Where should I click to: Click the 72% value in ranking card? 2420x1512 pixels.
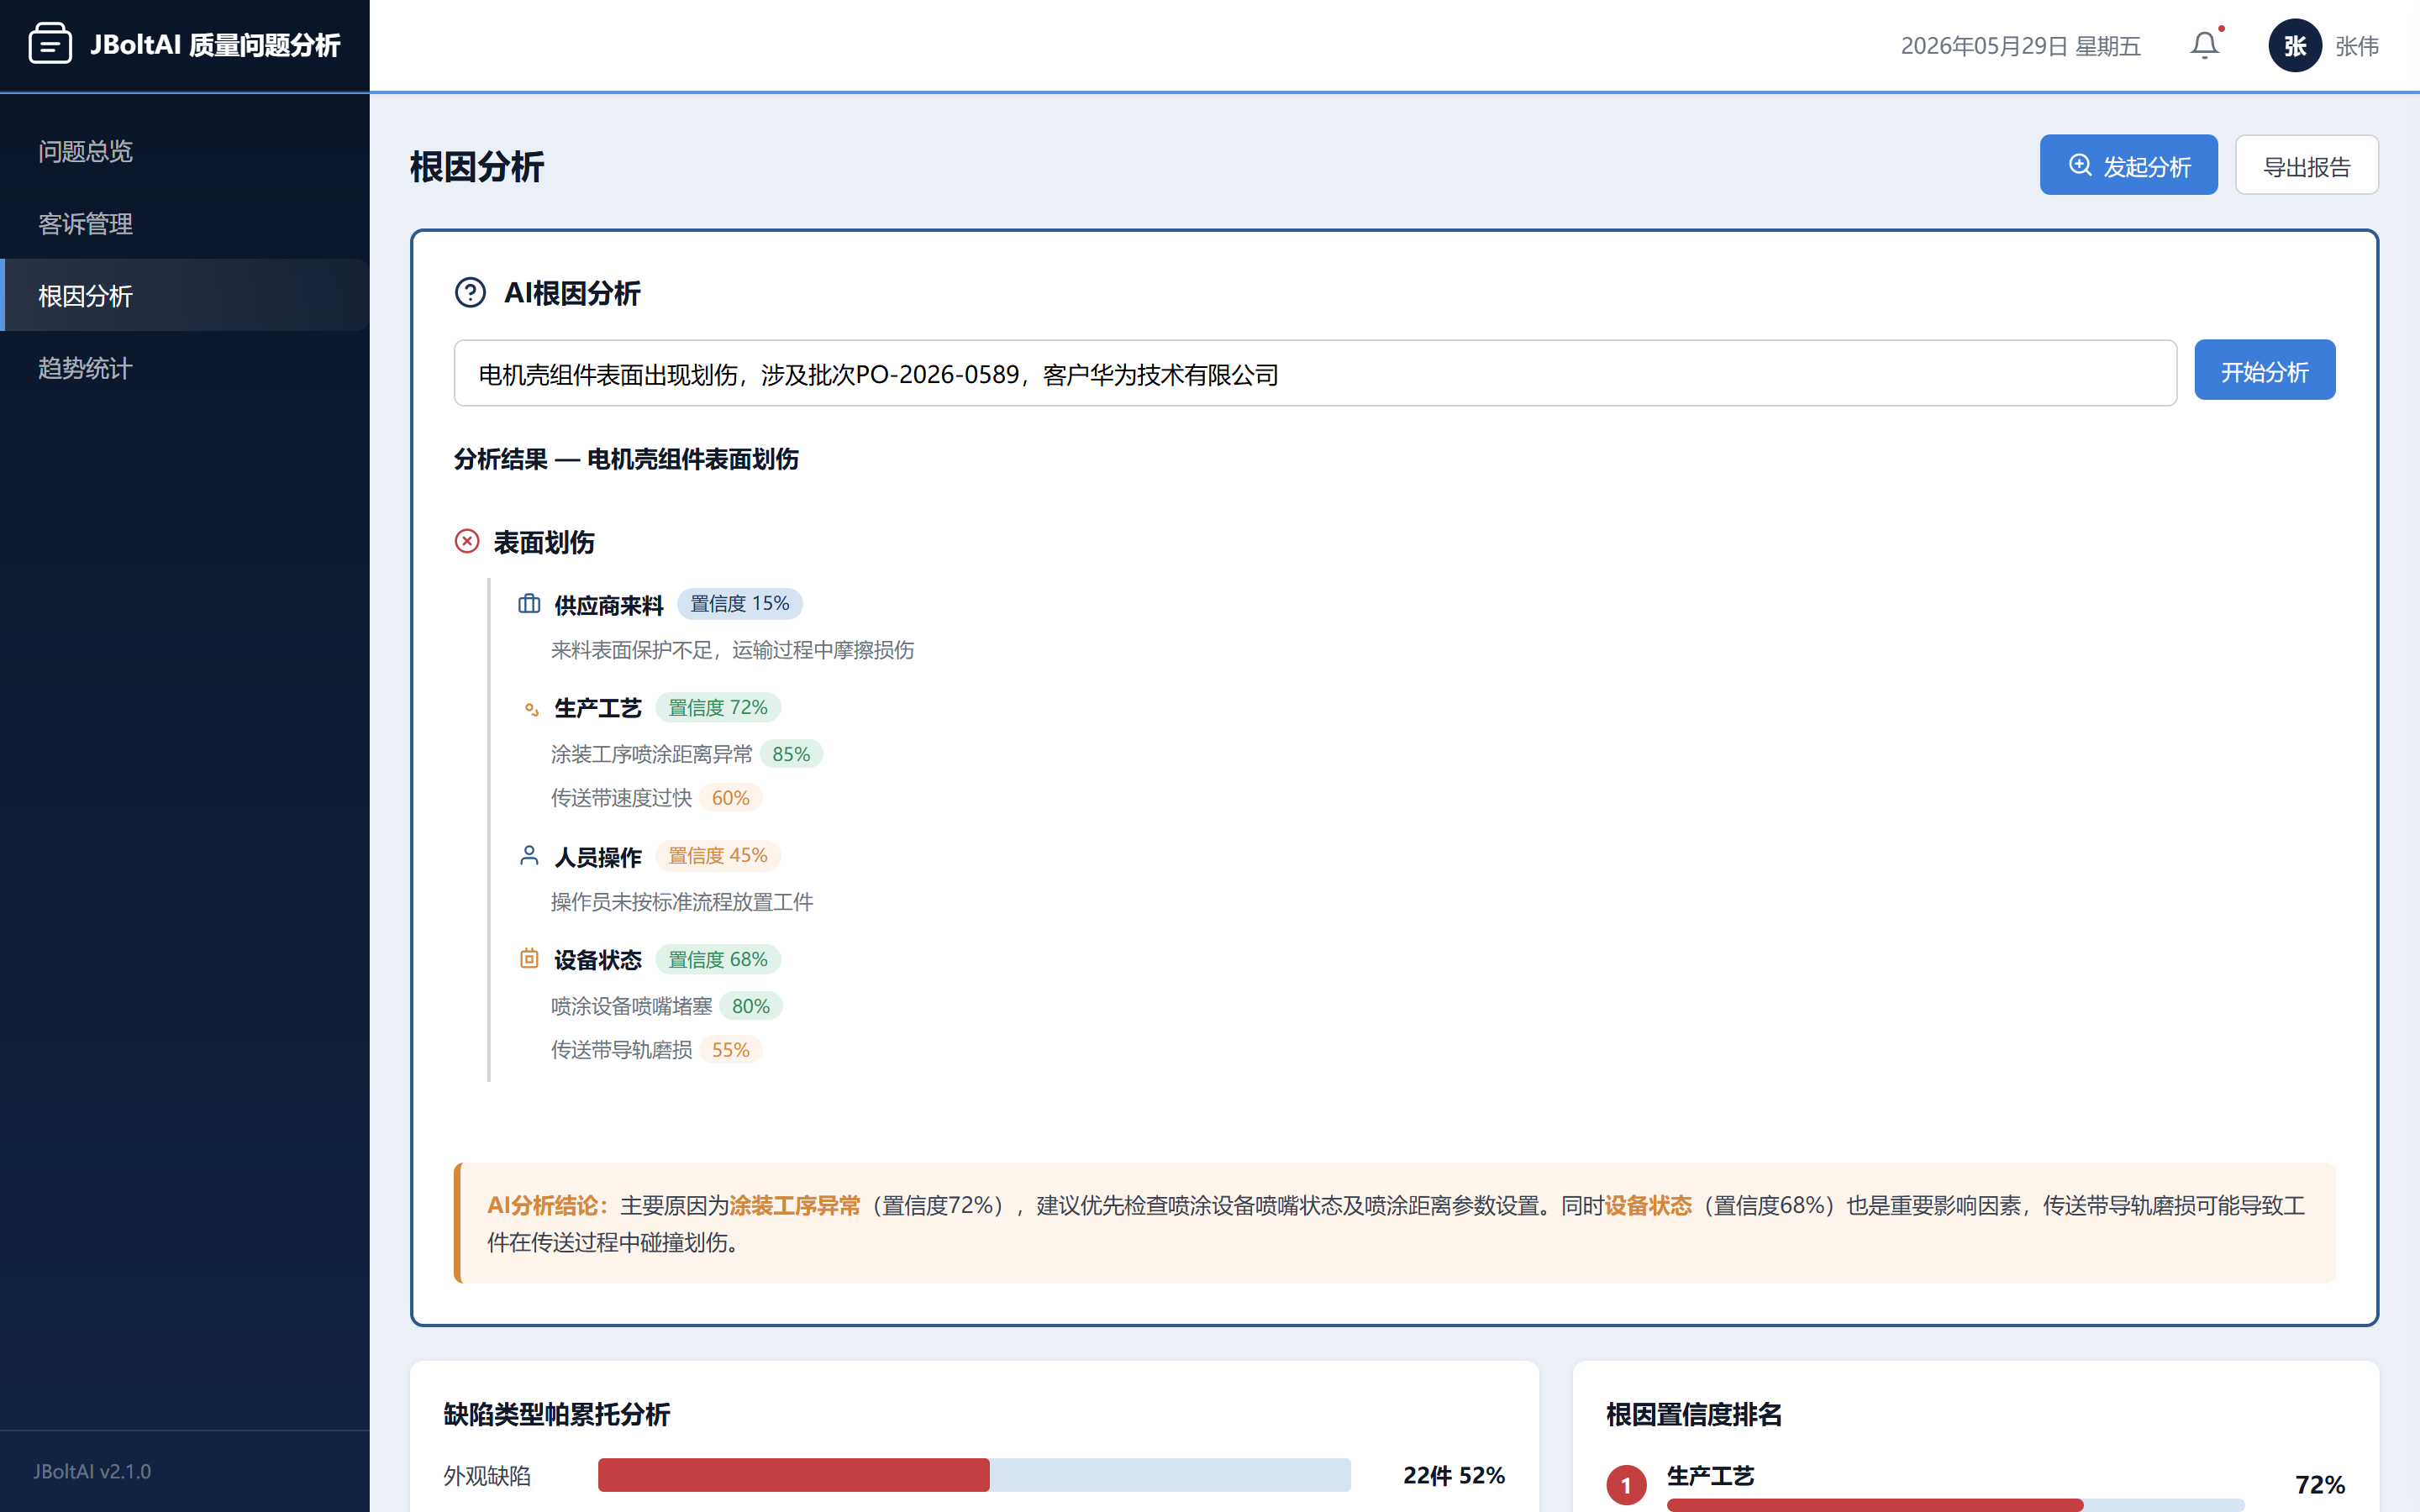2320,1484
